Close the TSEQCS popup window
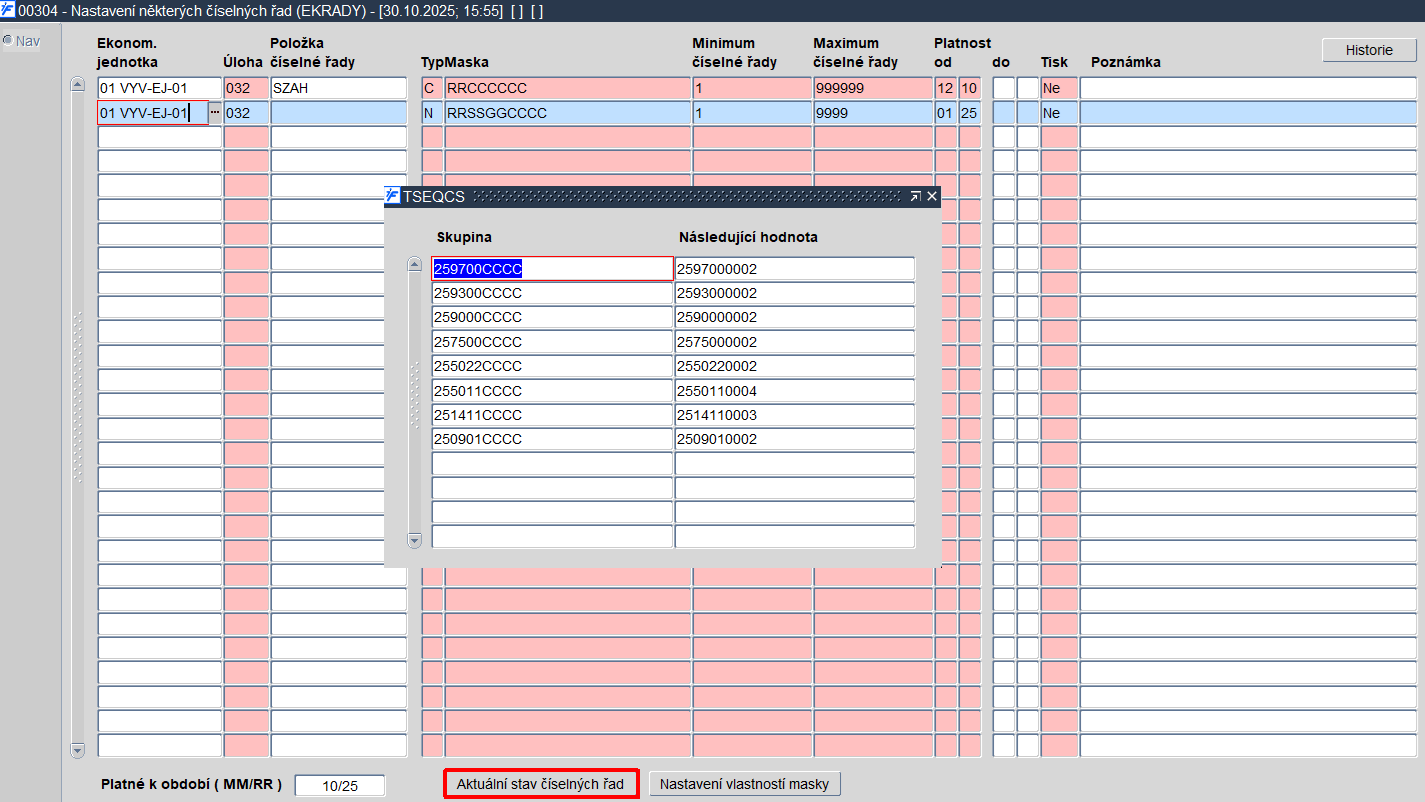 932,197
